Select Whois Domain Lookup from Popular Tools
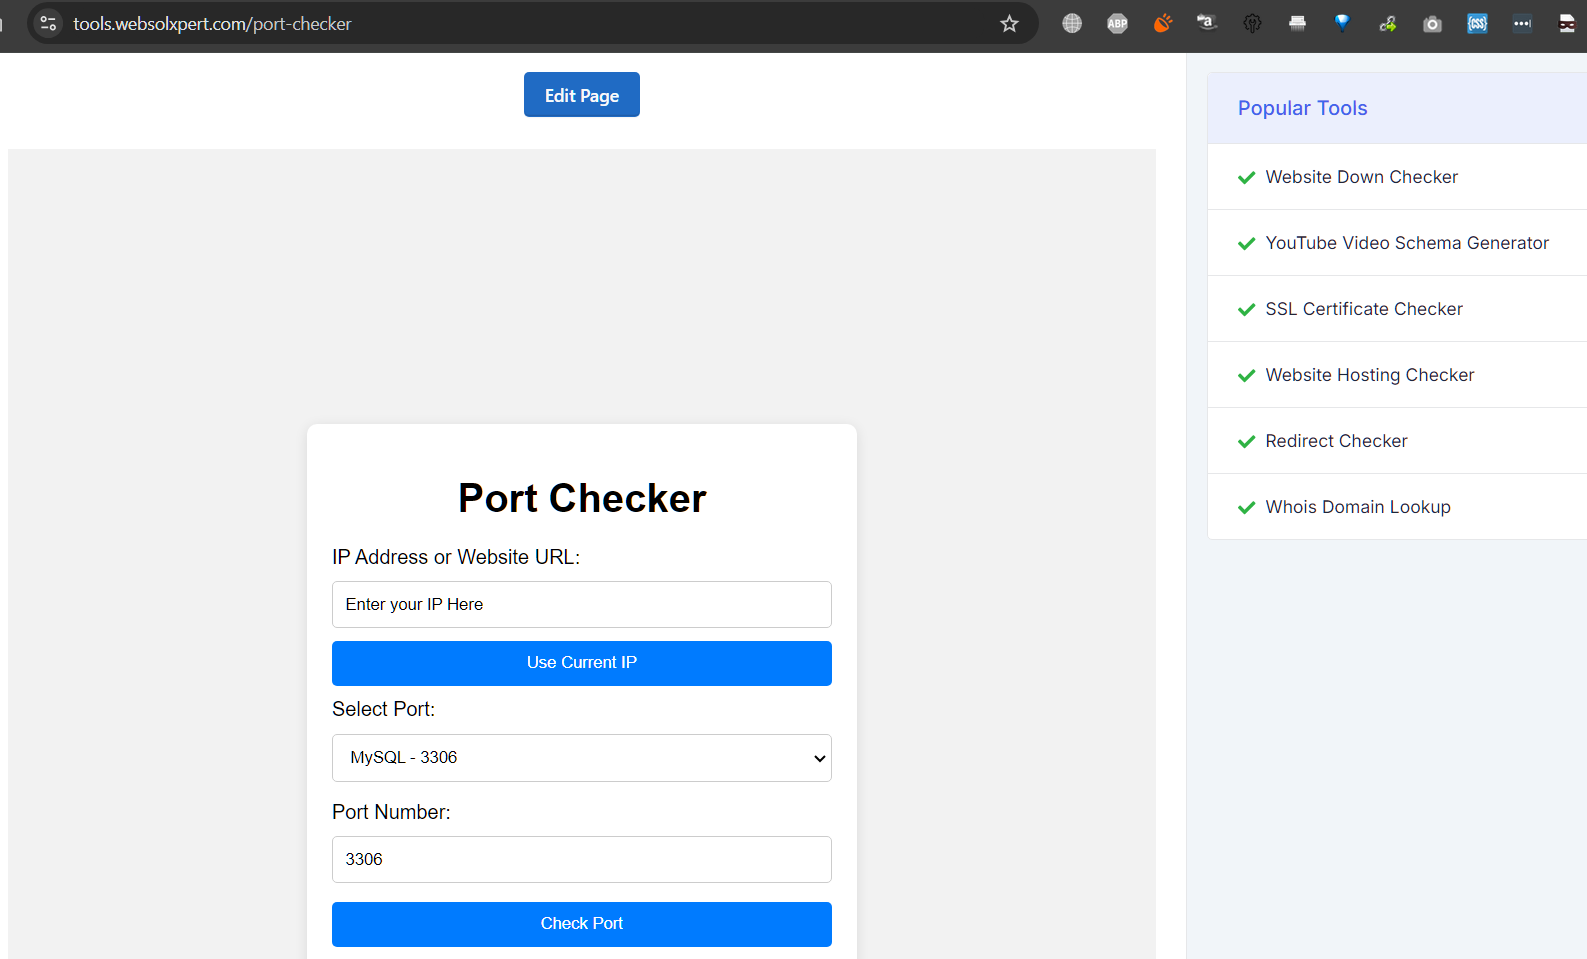Image resolution: width=1587 pixels, height=959 pixels. 1357,507
